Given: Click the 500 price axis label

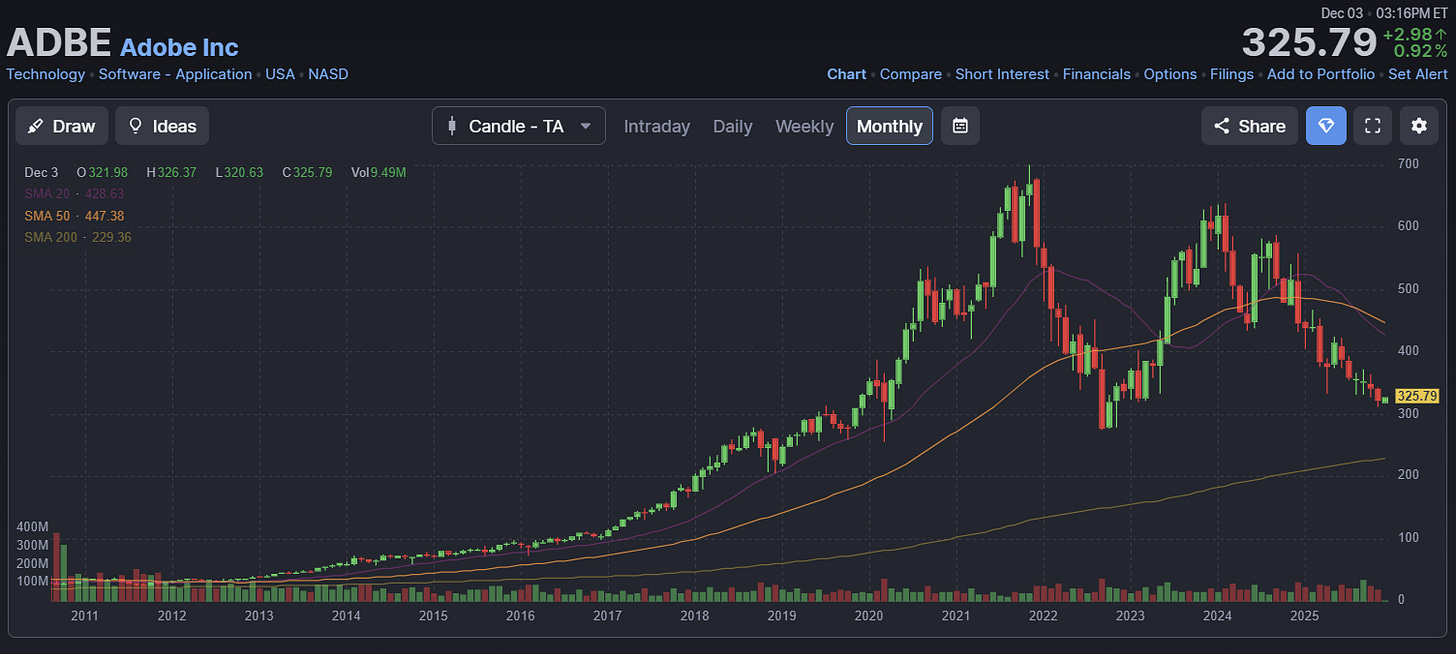Looking at the screenshot, I should (x=1408, y=289).
